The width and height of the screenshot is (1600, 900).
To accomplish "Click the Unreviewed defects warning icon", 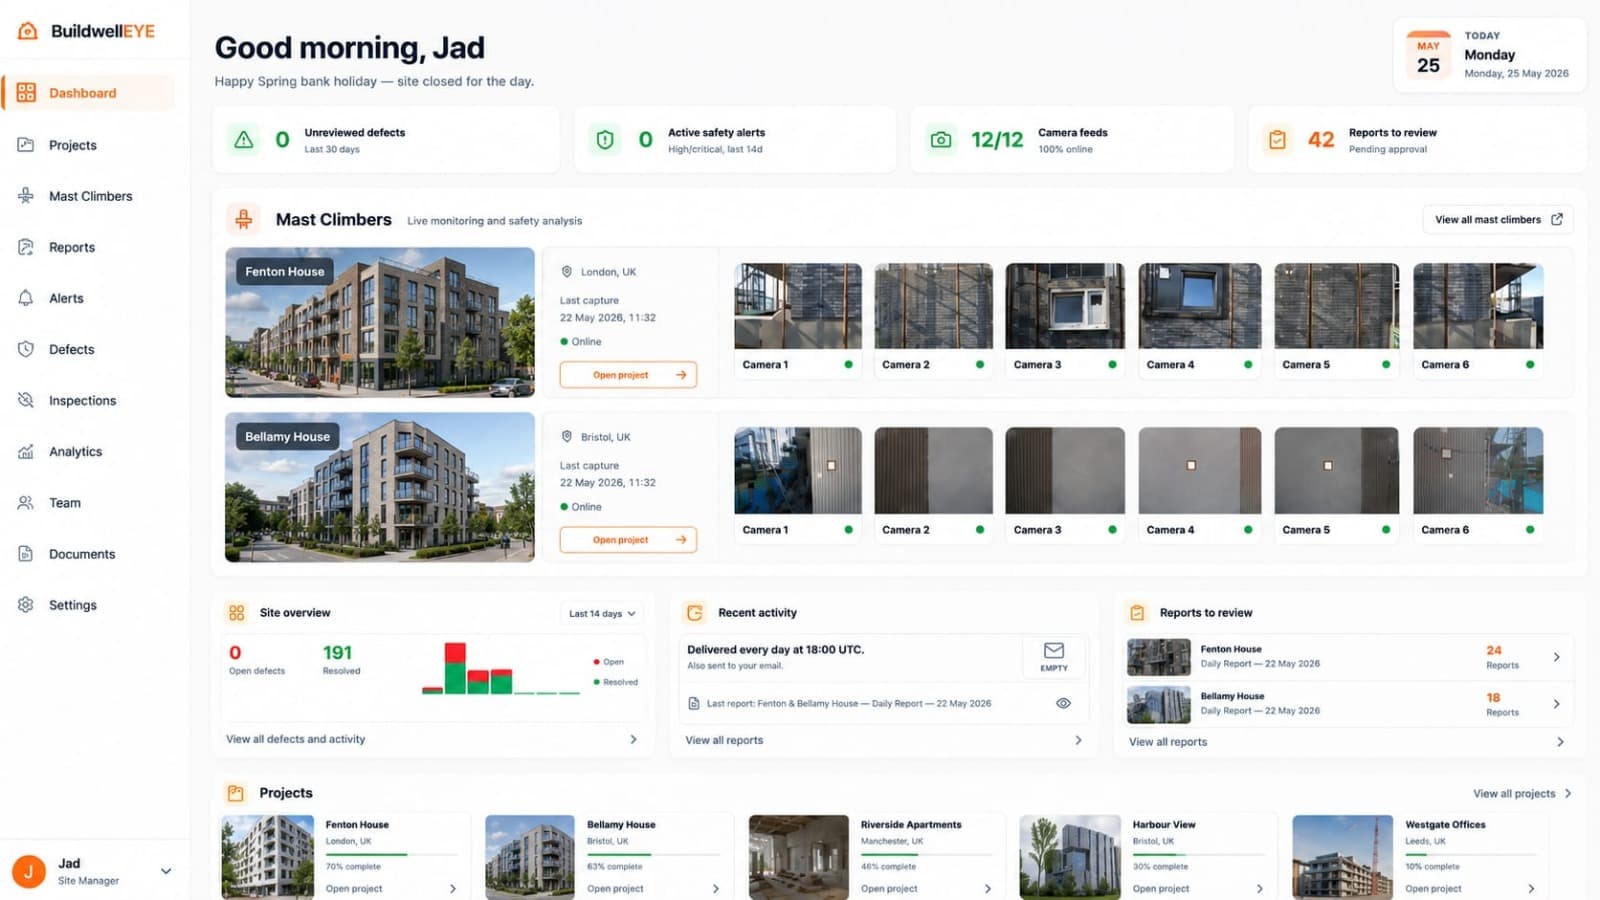I will point(243,140).
